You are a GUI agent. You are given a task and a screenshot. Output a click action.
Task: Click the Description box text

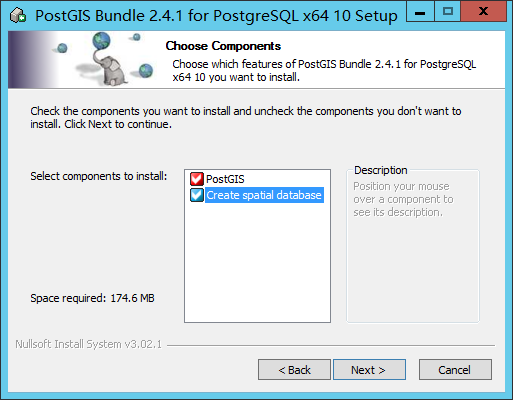(x=403, y=199)
